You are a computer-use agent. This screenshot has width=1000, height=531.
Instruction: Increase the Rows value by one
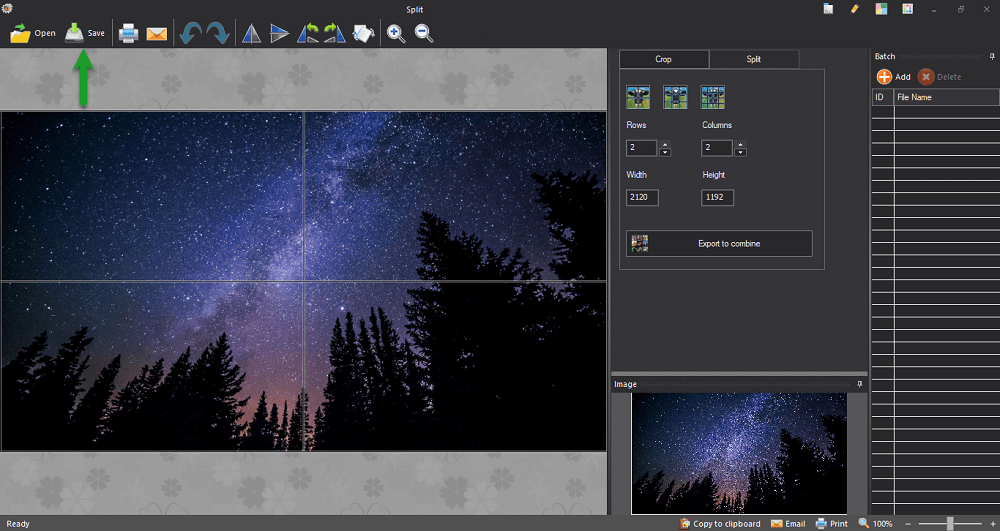(665, 144)
